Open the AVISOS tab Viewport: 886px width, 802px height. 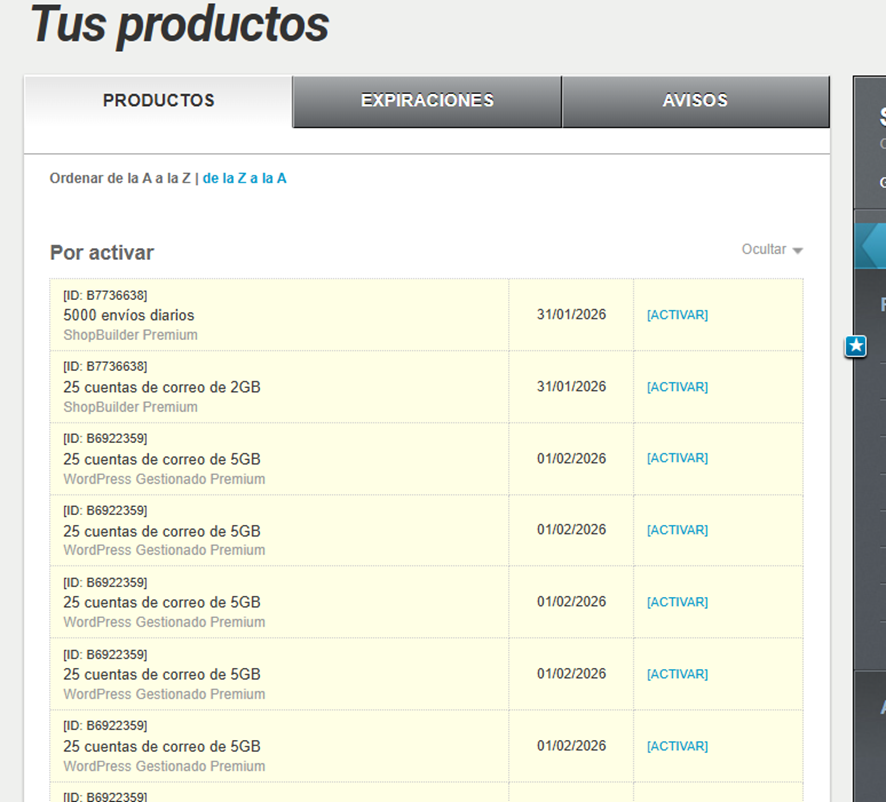pos(695,101)
